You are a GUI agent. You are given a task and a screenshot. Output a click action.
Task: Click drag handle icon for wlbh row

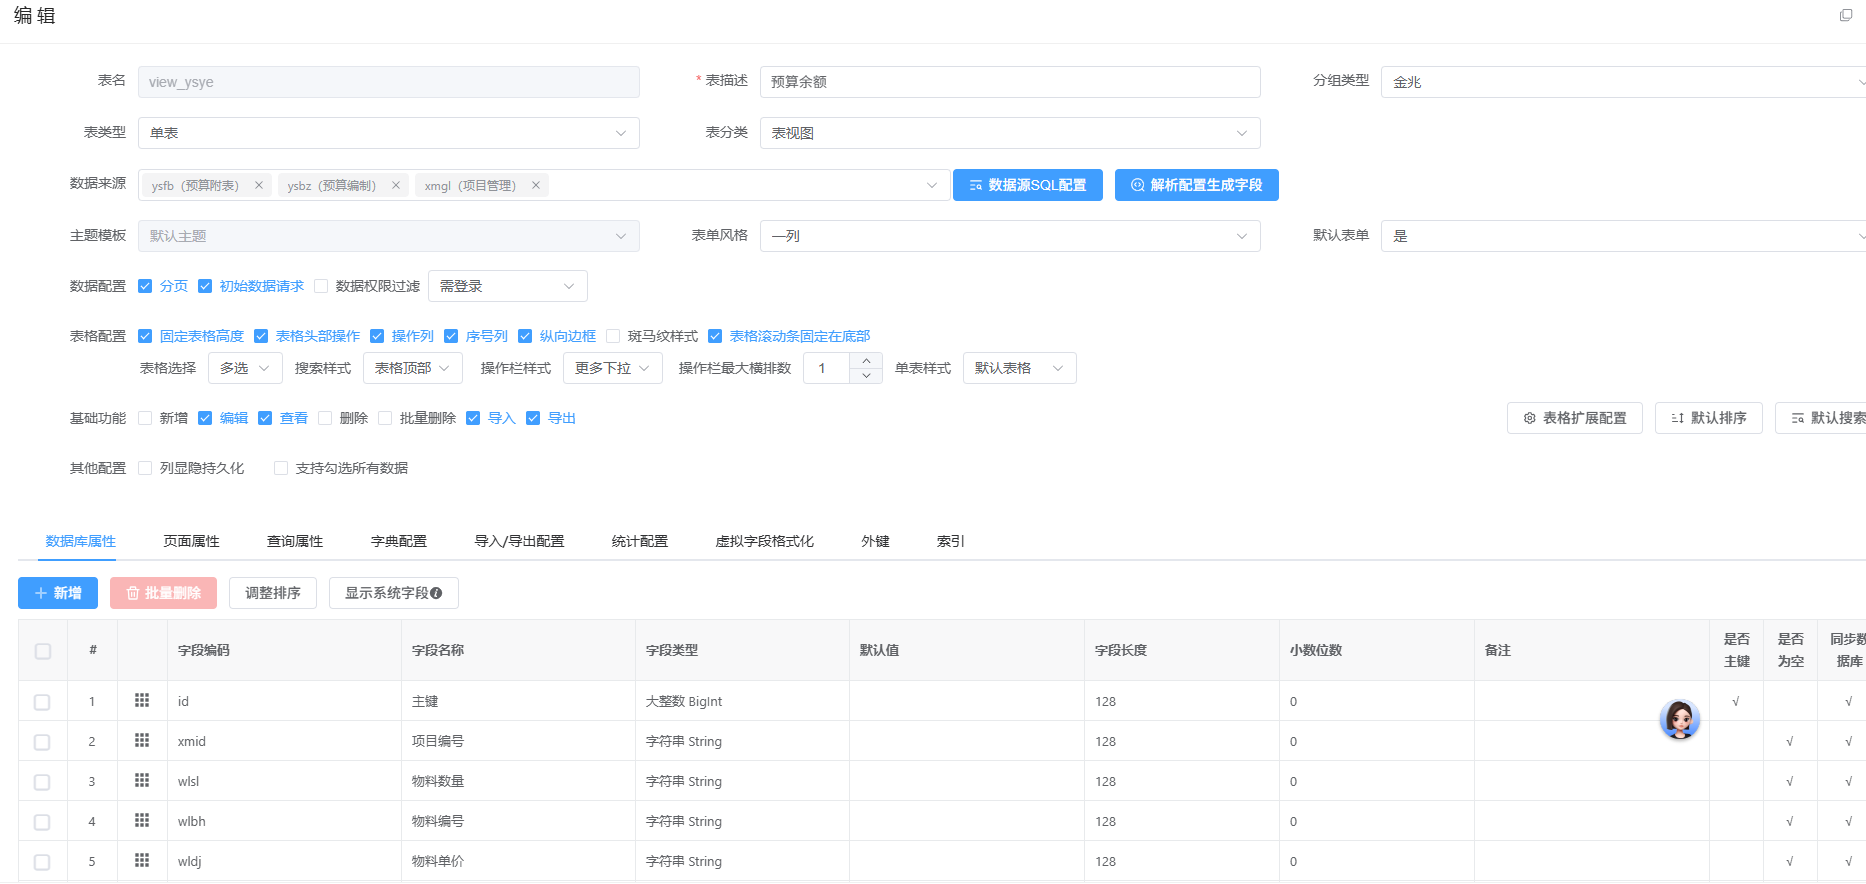pos(142,821)
